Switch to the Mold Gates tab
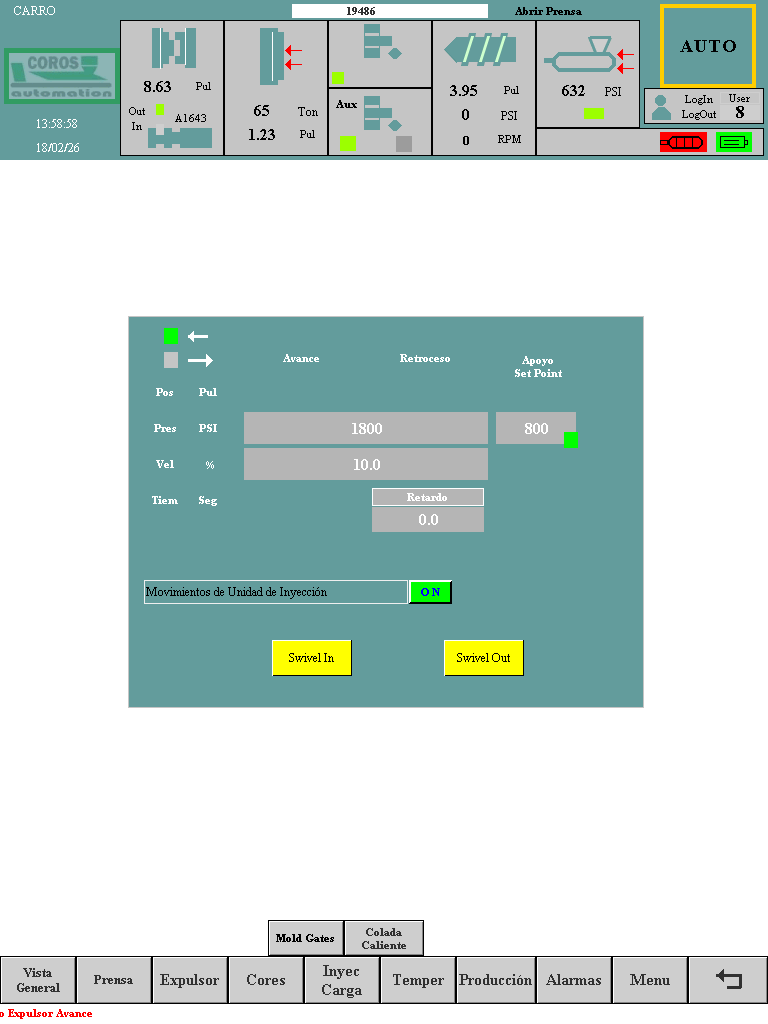Image resolution: width=768 pixels, height=1024 pixels. (x=305, y=938)
